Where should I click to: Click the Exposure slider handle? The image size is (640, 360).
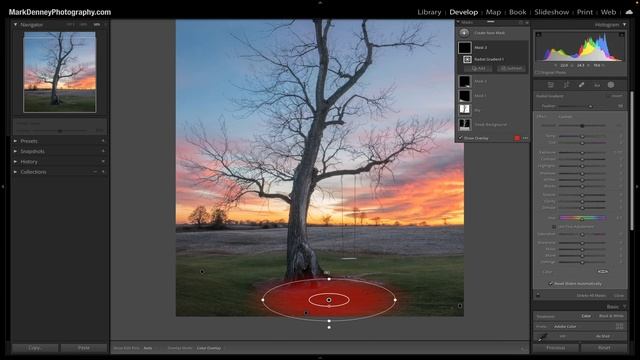point(582,153)
